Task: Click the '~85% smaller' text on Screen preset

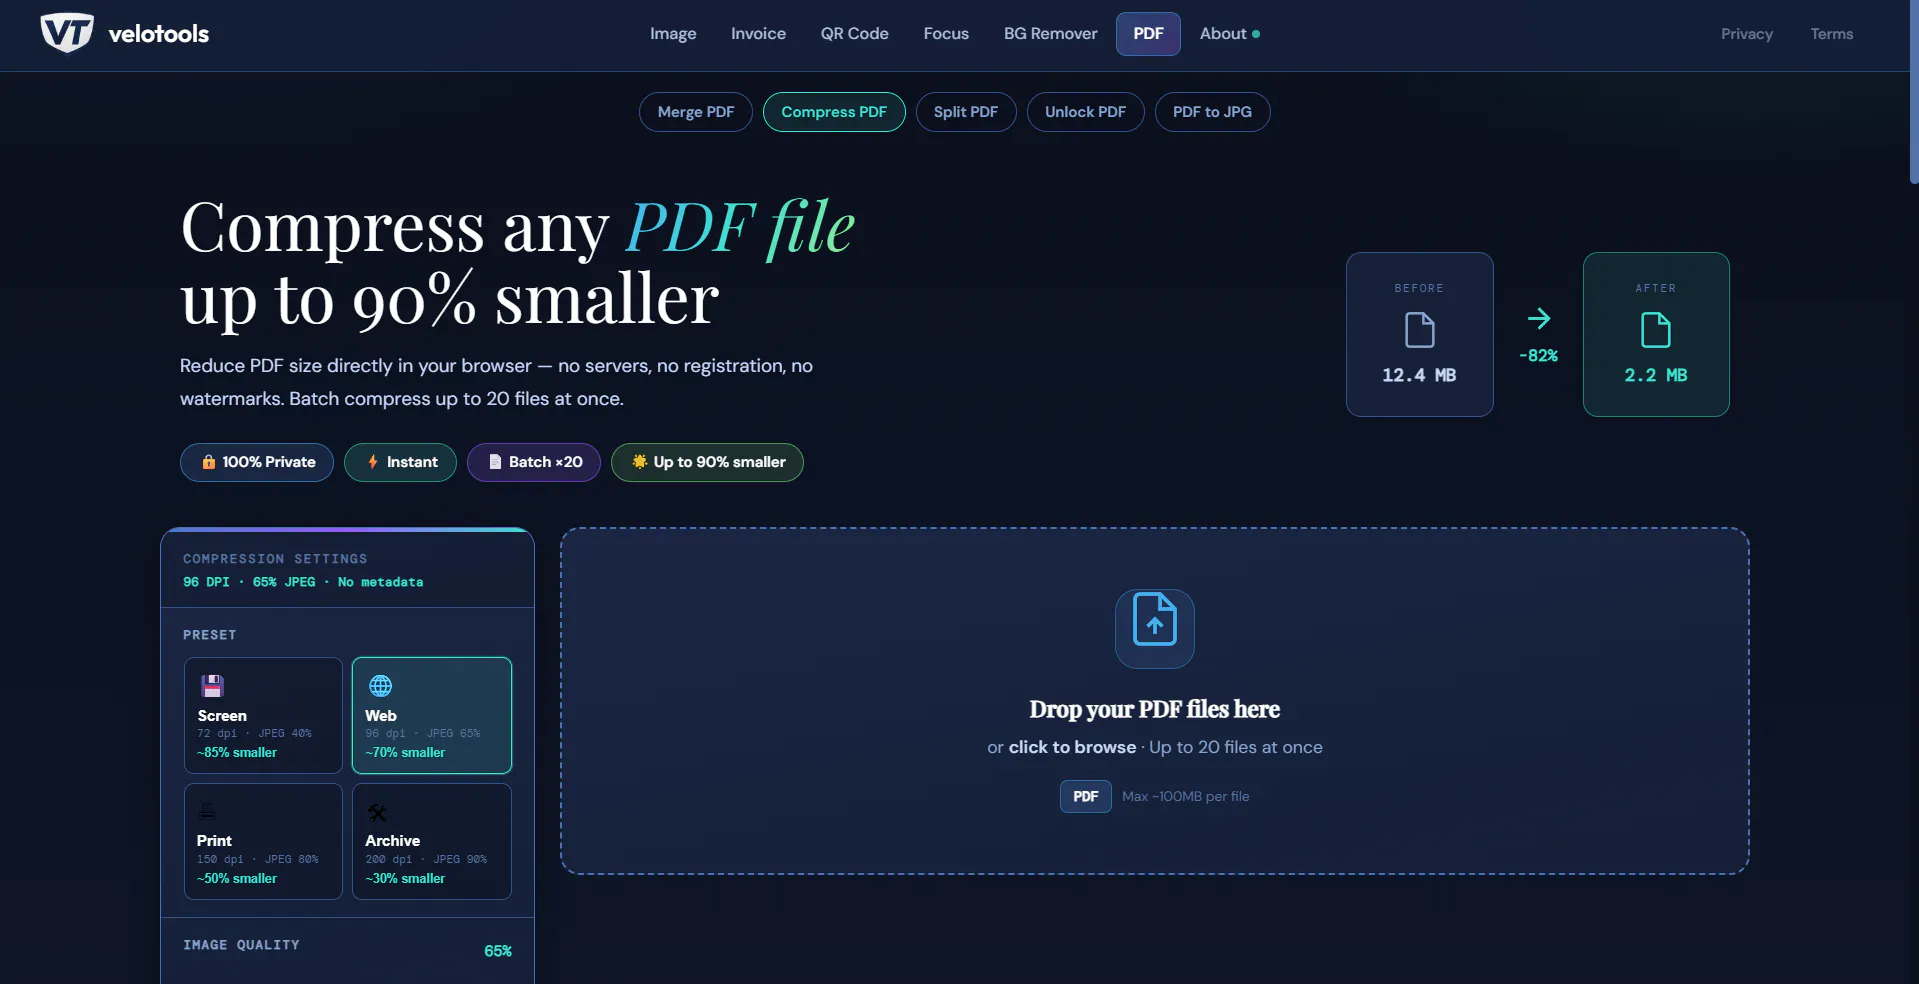Action: tap(237, 753)
